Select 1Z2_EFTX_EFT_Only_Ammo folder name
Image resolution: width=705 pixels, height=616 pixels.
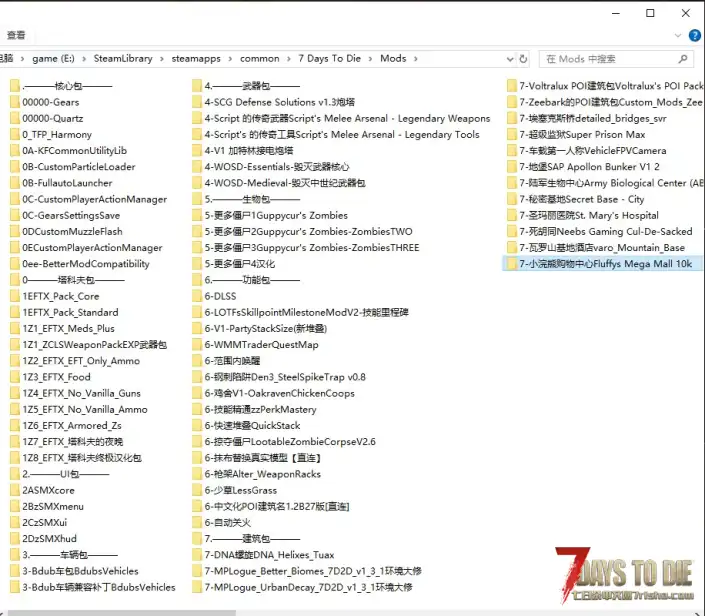tap(81, 361)
